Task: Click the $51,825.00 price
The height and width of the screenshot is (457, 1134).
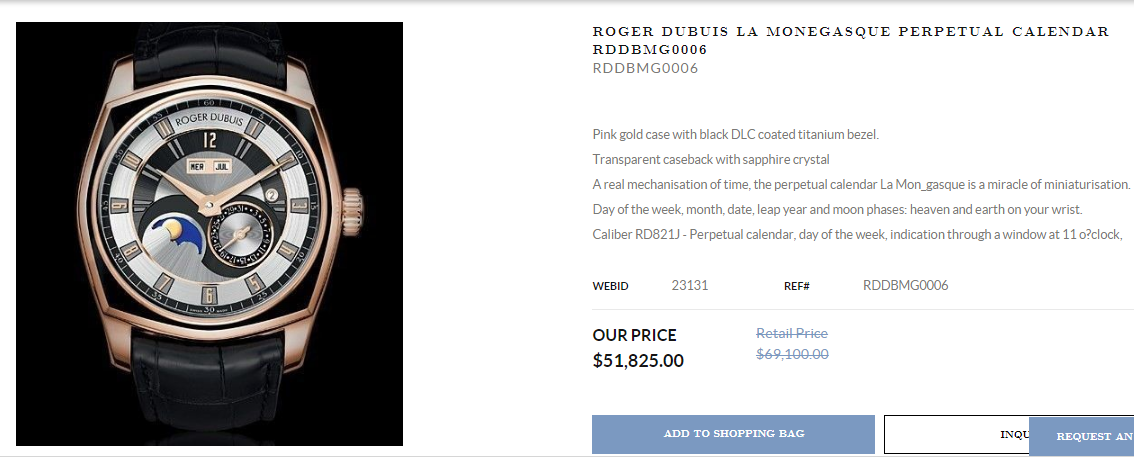Action: coord(638,361)
